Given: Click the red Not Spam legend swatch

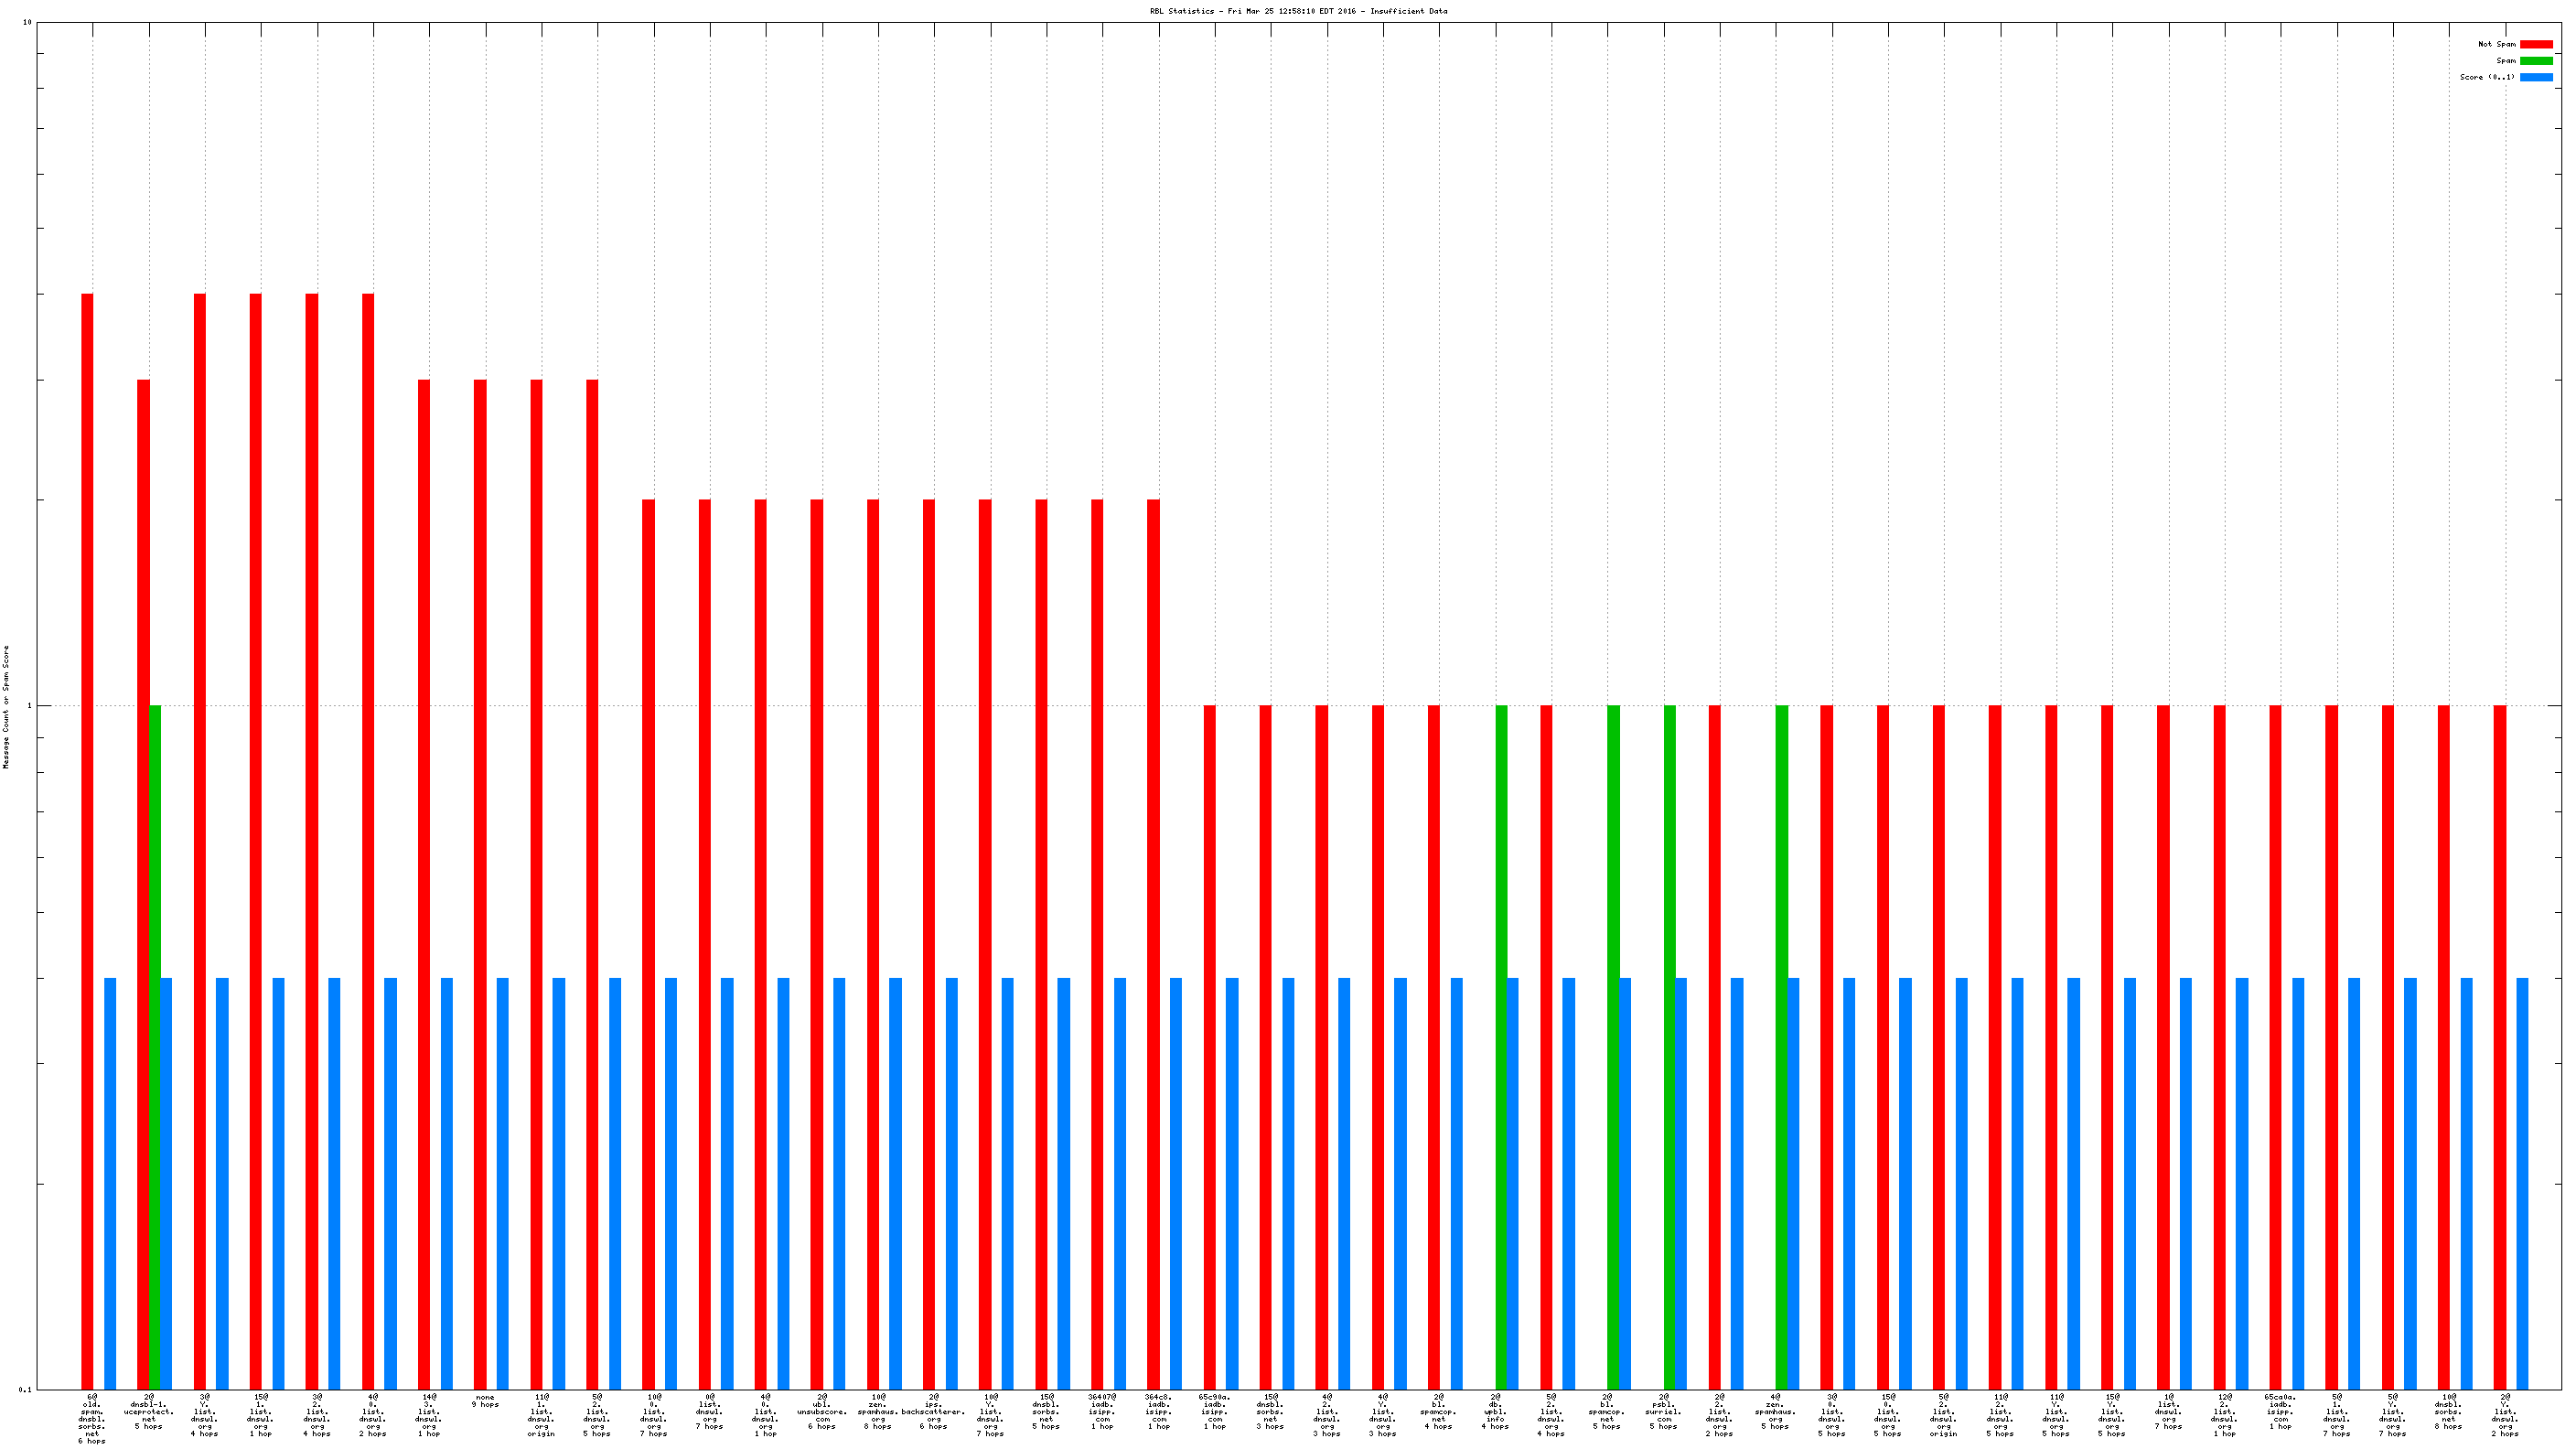Looking at the screenshot, I should point(2535,44).
